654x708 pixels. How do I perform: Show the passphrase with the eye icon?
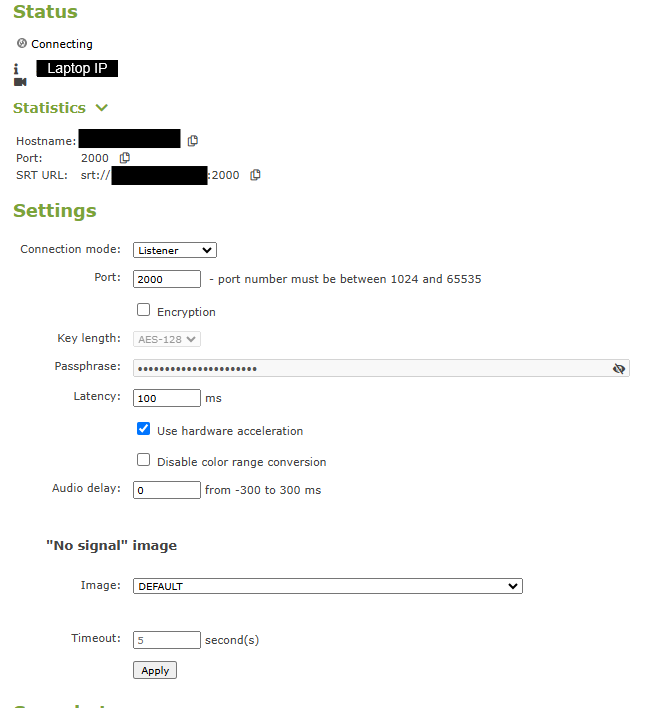pyautogui.click(x=619, y=368)
